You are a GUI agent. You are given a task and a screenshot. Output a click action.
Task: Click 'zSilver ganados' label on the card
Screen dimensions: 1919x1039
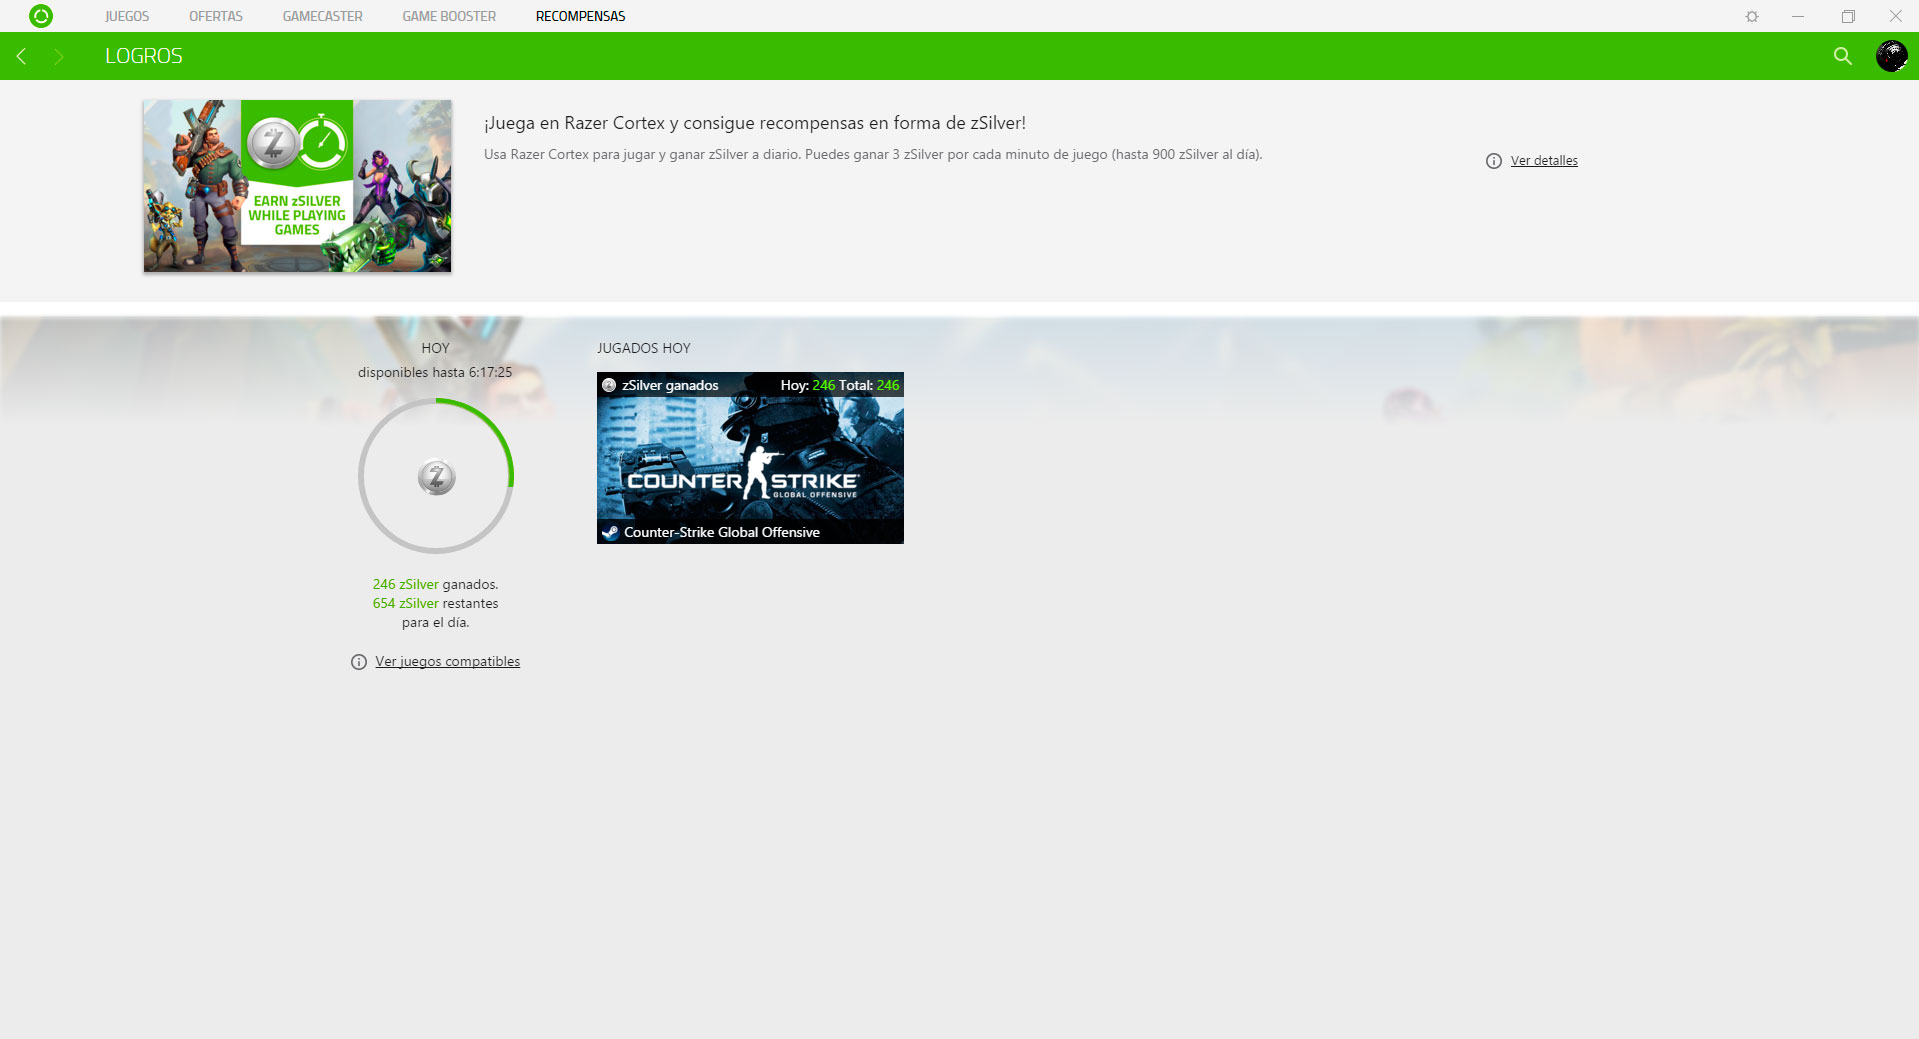pos(670,385)
